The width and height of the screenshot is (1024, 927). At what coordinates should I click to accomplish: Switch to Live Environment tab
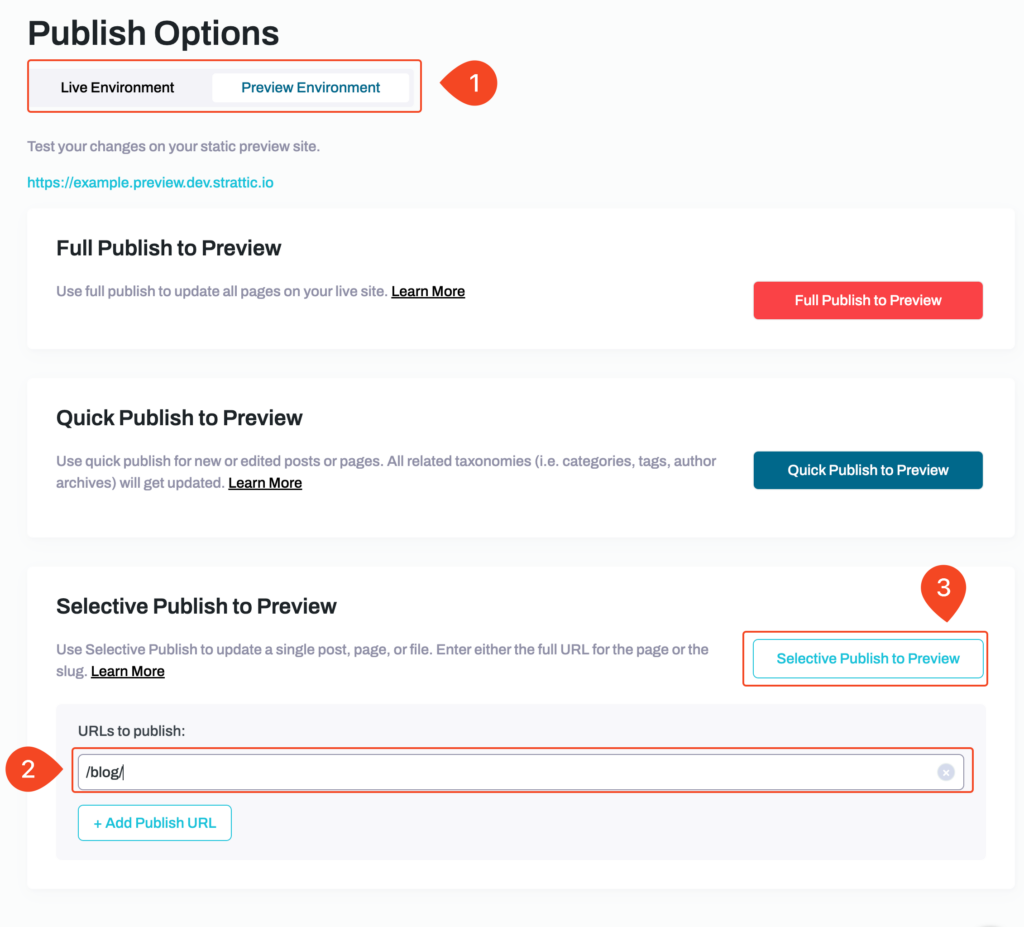(118, 88)
